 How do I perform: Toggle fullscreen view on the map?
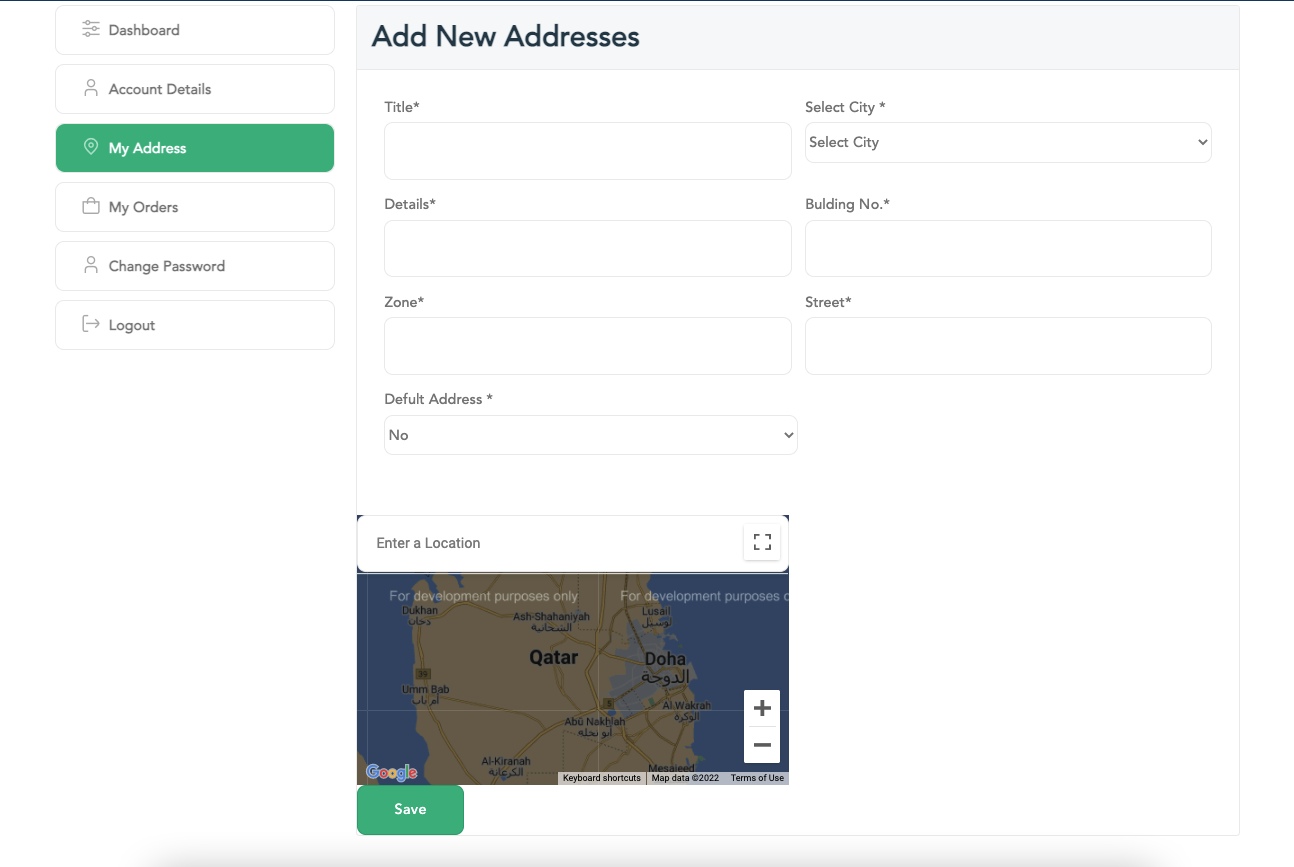point(762,543)
